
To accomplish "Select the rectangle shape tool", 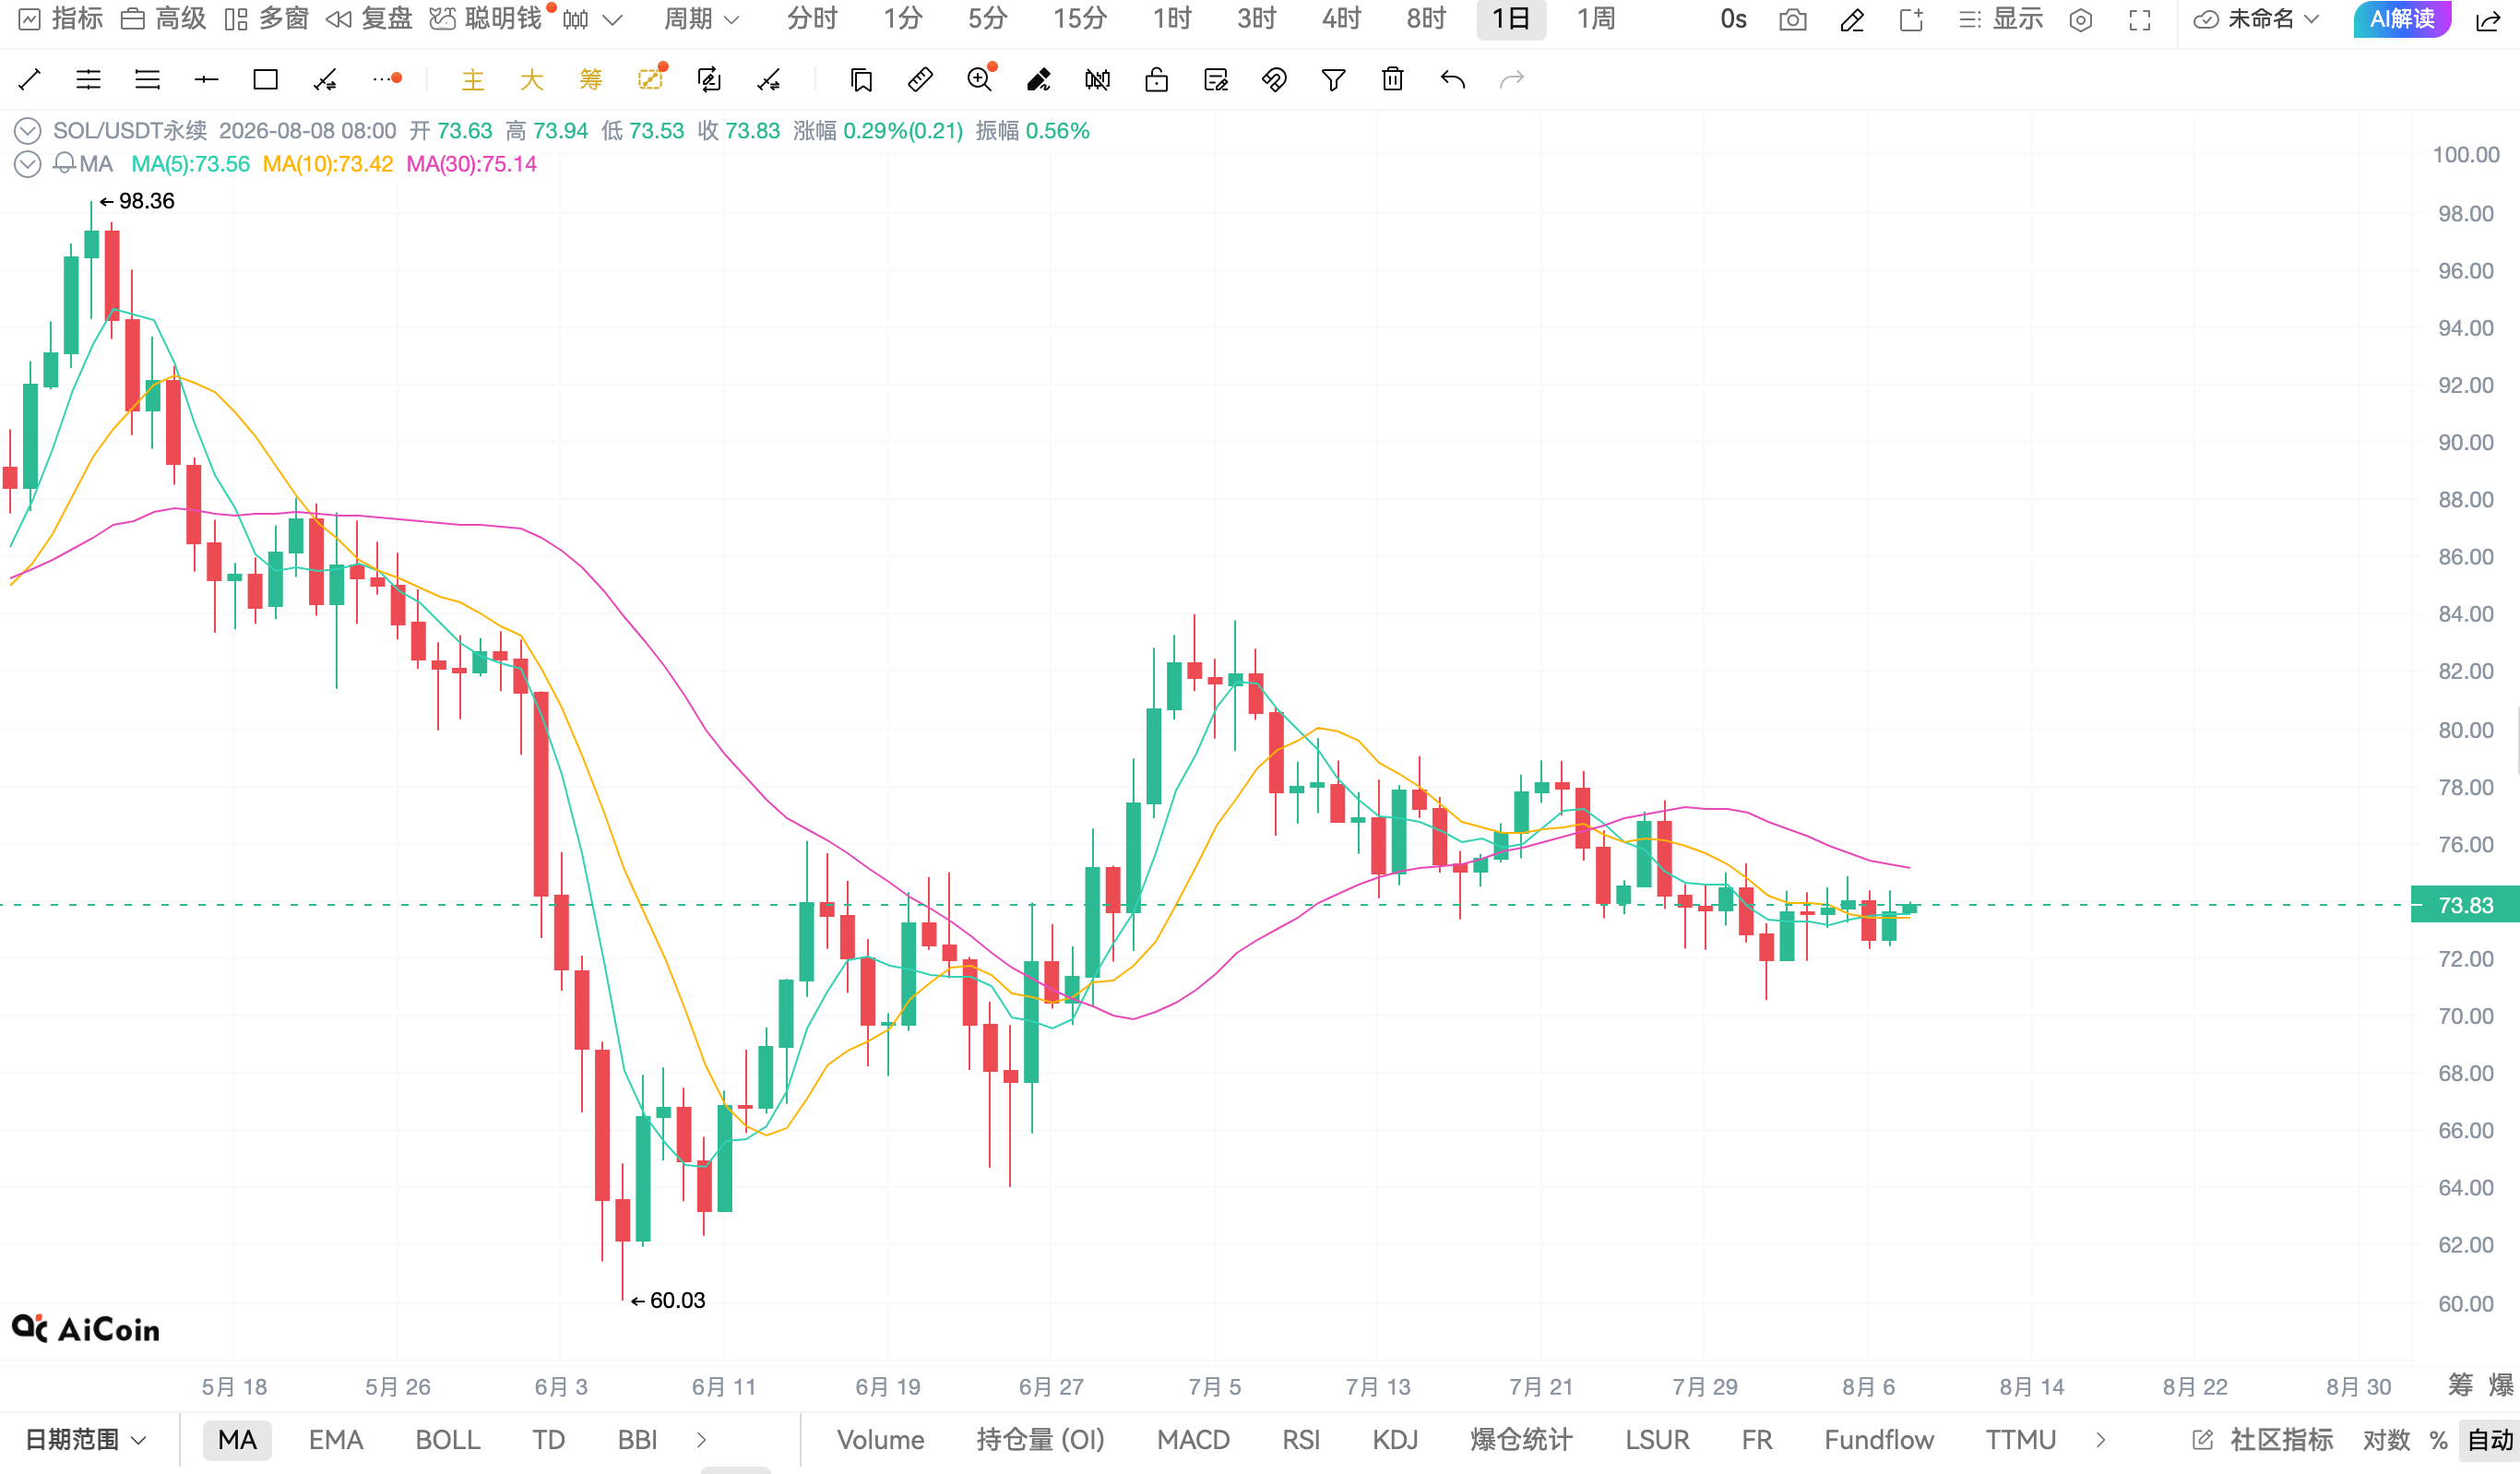I will point(265,80).
